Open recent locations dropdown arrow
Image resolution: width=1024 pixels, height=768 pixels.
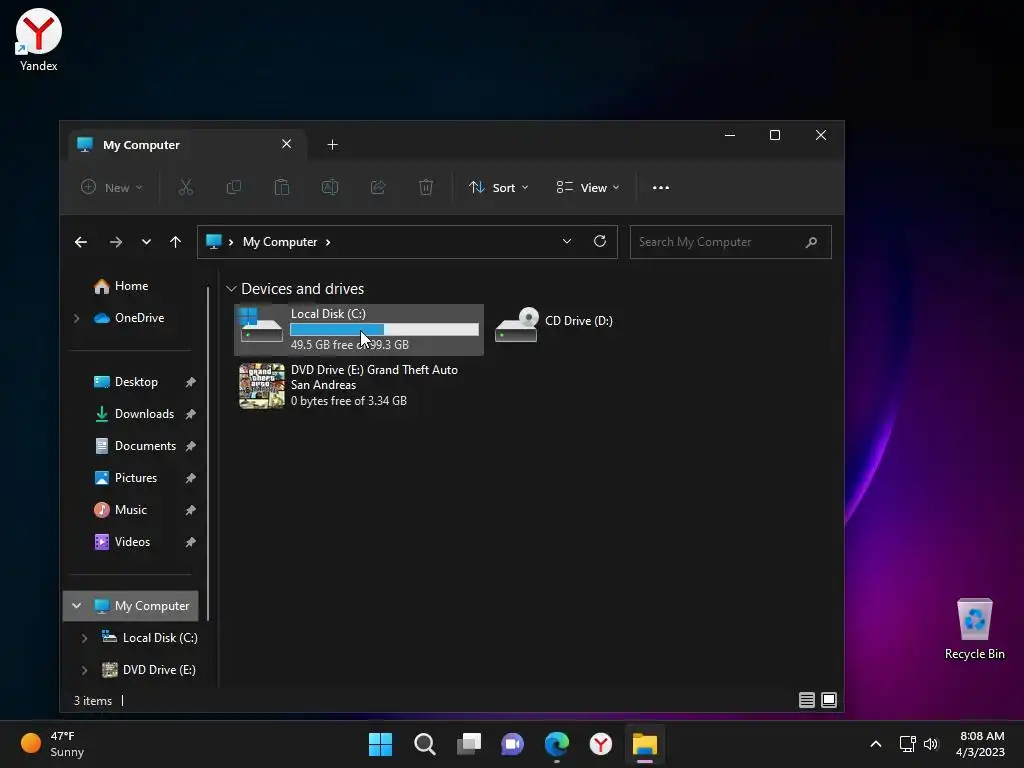[x=146, y=242]
